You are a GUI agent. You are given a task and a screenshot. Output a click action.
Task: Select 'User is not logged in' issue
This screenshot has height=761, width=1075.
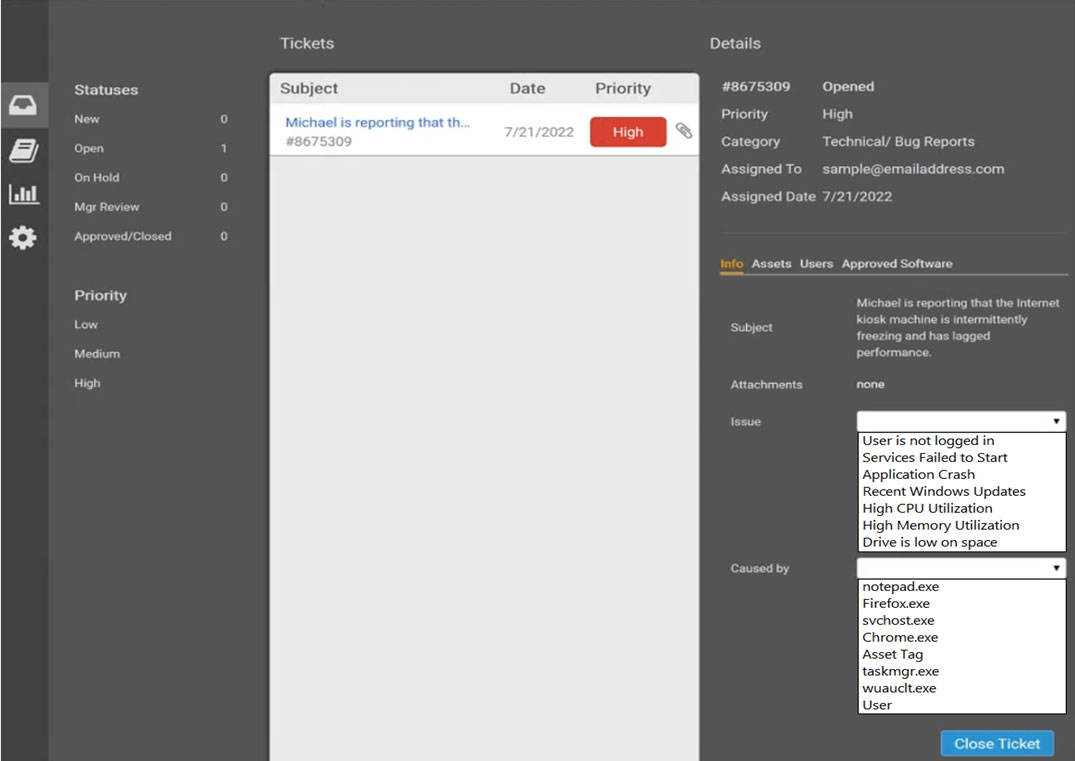[x=928, y=441]
